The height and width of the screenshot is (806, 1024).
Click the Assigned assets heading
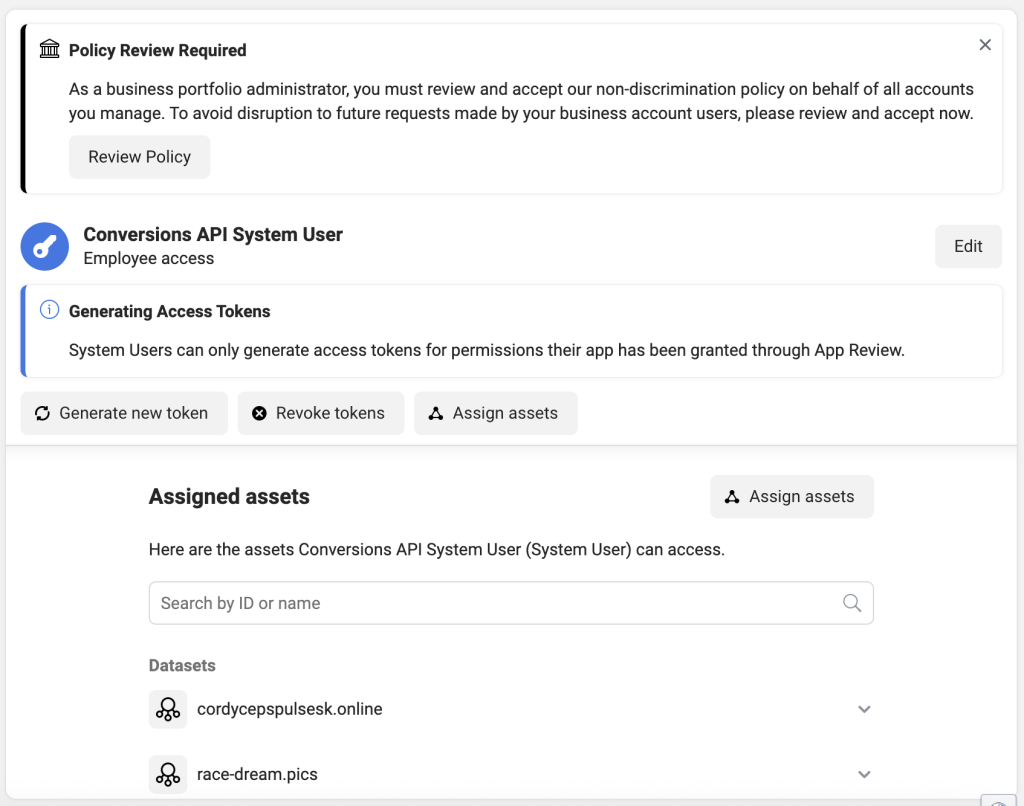pyautogui.click(x=229, y=496)
